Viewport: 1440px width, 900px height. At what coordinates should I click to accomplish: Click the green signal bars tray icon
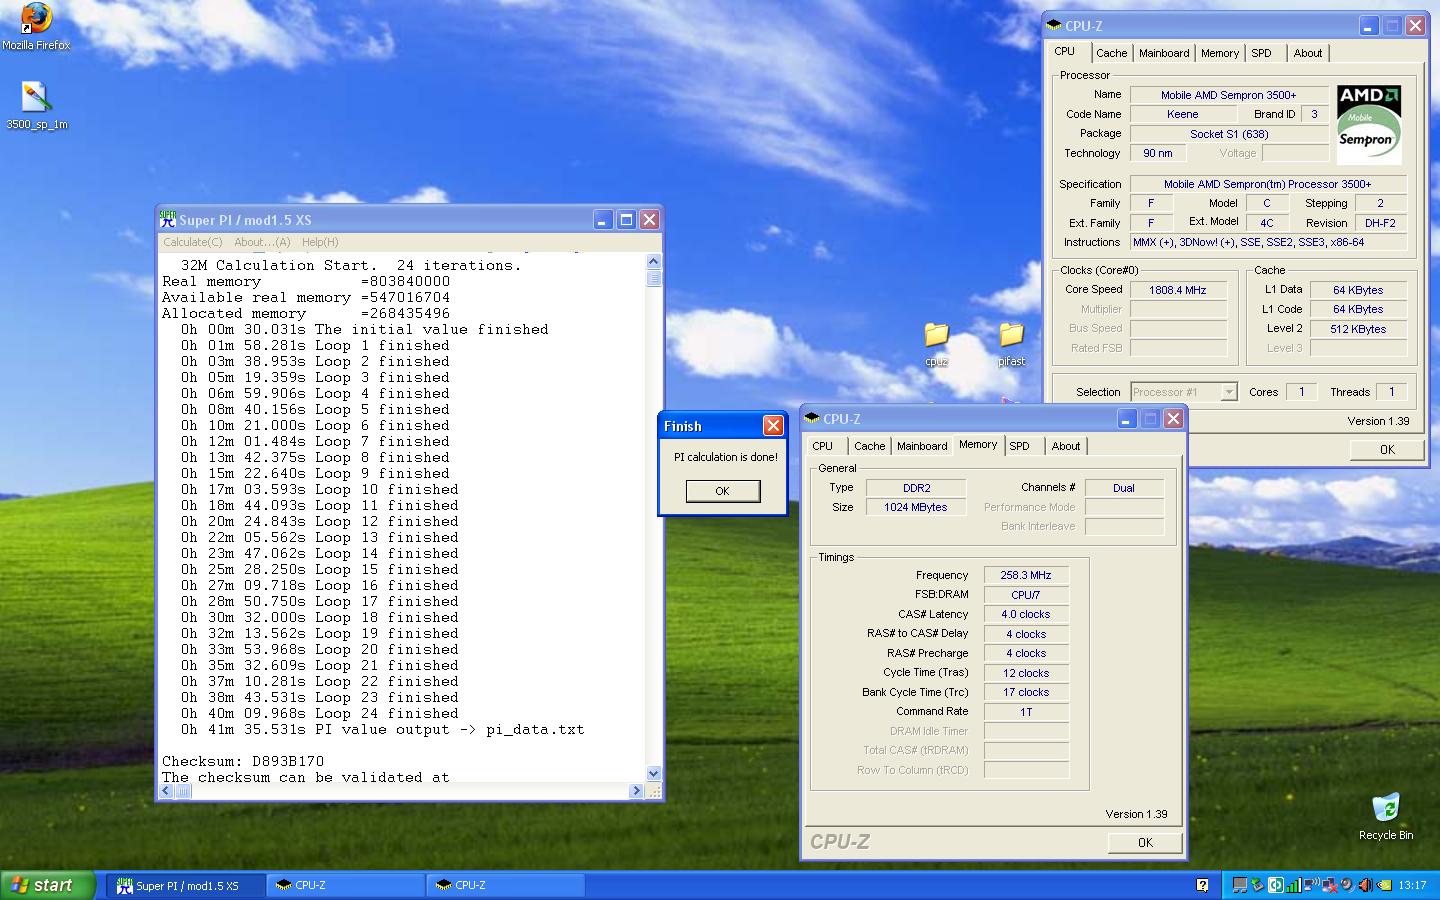click(1294, 885)
